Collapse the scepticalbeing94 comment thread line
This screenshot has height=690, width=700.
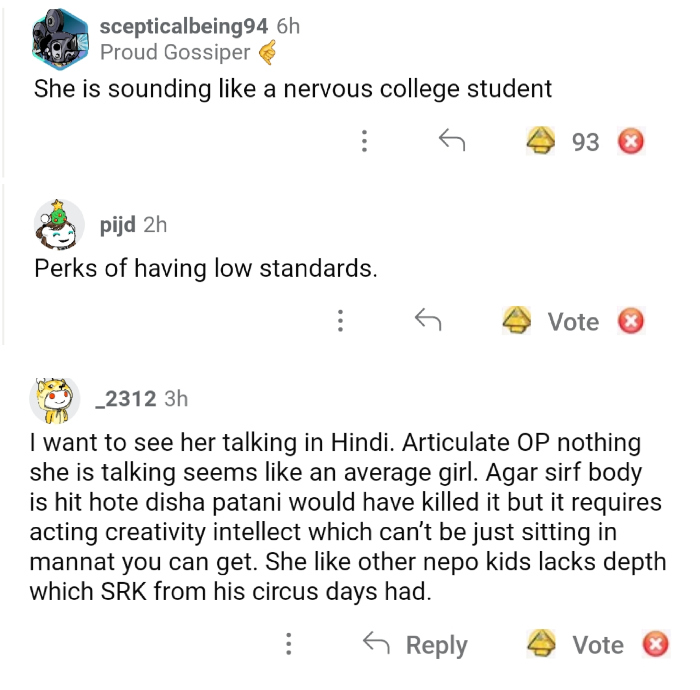point(3,90)
